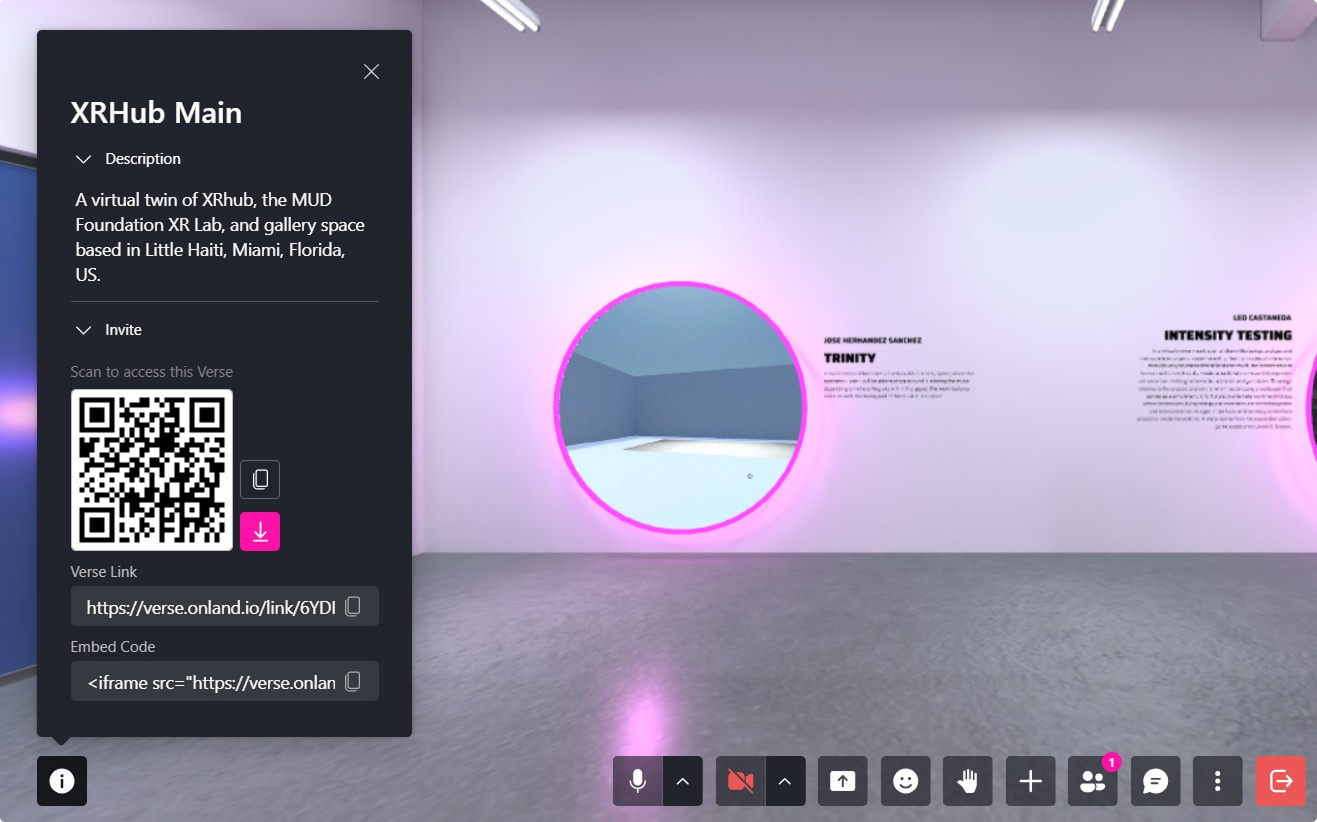Open the screen share tool

click(x=842, y=781)
